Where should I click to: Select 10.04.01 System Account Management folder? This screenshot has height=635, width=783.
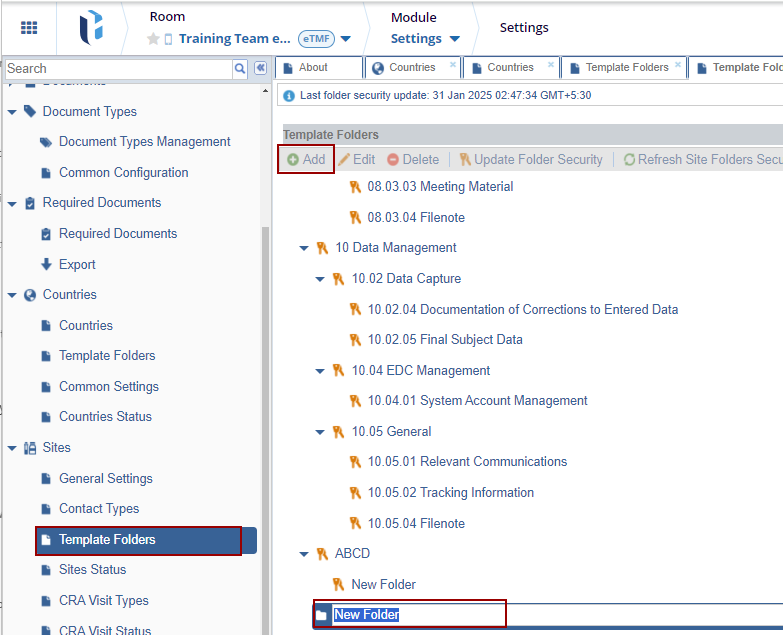click(477, 401)
